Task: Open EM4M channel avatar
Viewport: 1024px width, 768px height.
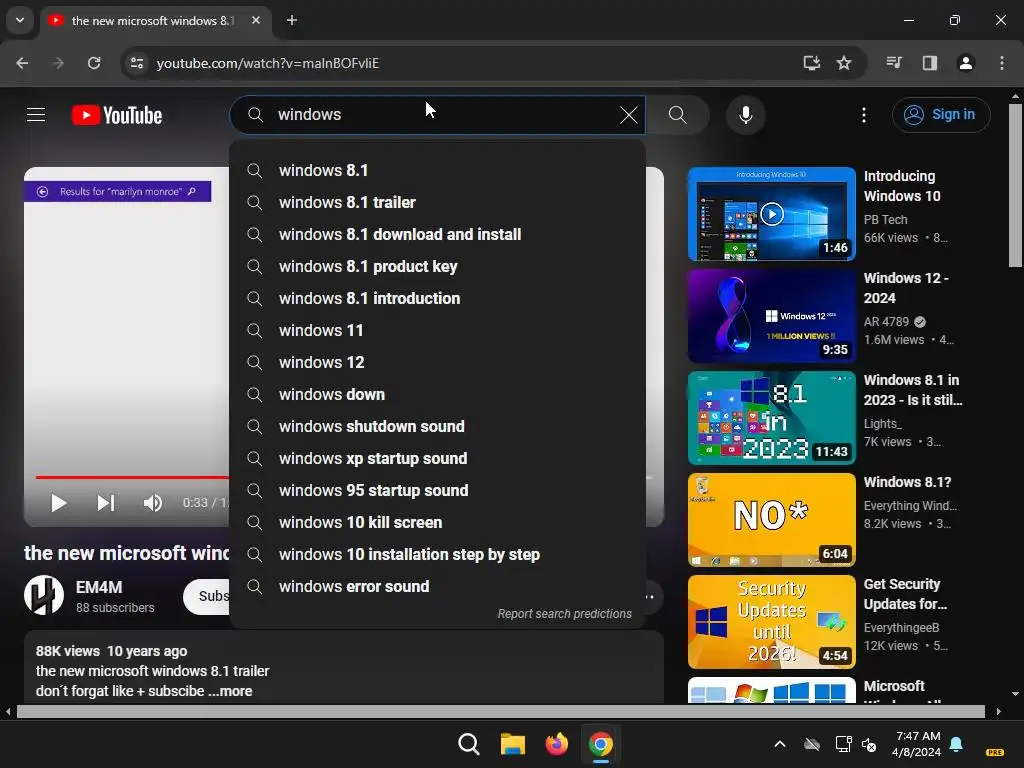Action: click(44, 596)
